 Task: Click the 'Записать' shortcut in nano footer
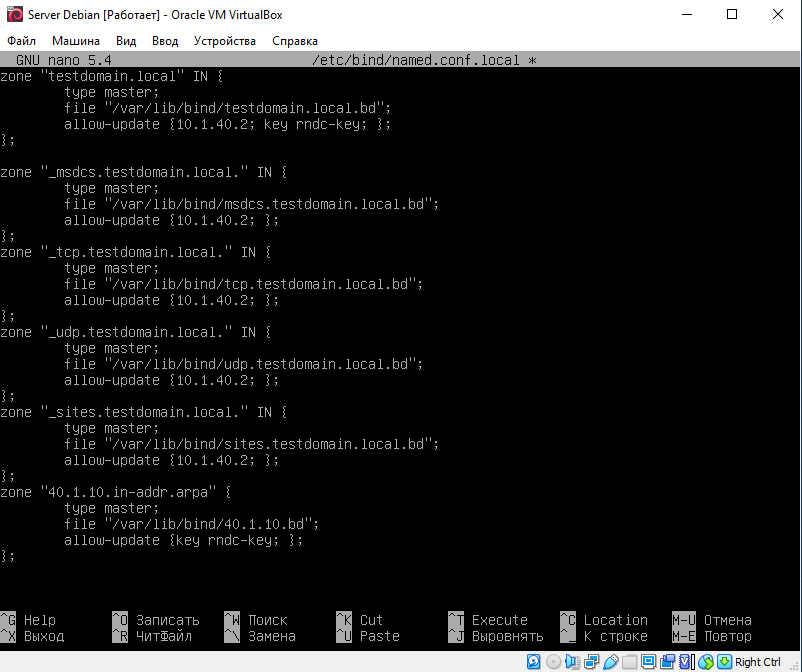167,620
